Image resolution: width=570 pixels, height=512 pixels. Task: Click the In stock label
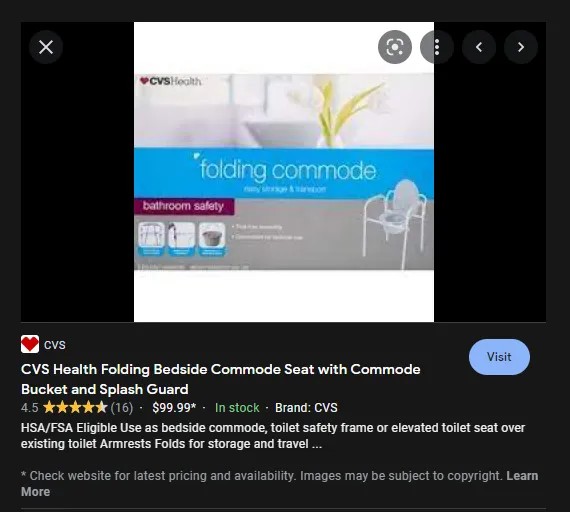tap(237, 408)
